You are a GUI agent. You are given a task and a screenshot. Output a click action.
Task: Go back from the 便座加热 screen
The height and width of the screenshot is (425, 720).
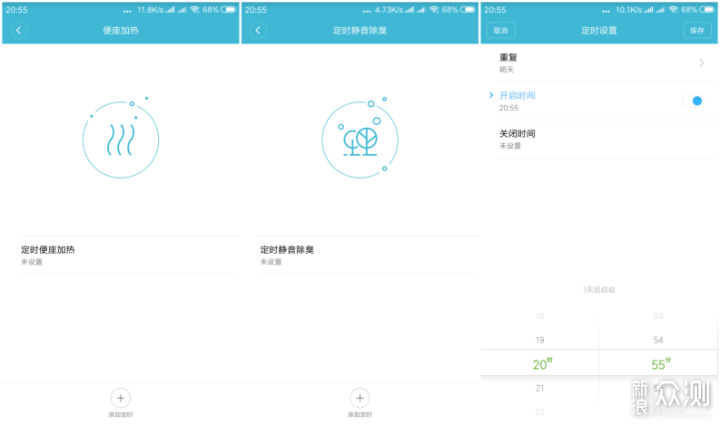click(x=19, y=30)
